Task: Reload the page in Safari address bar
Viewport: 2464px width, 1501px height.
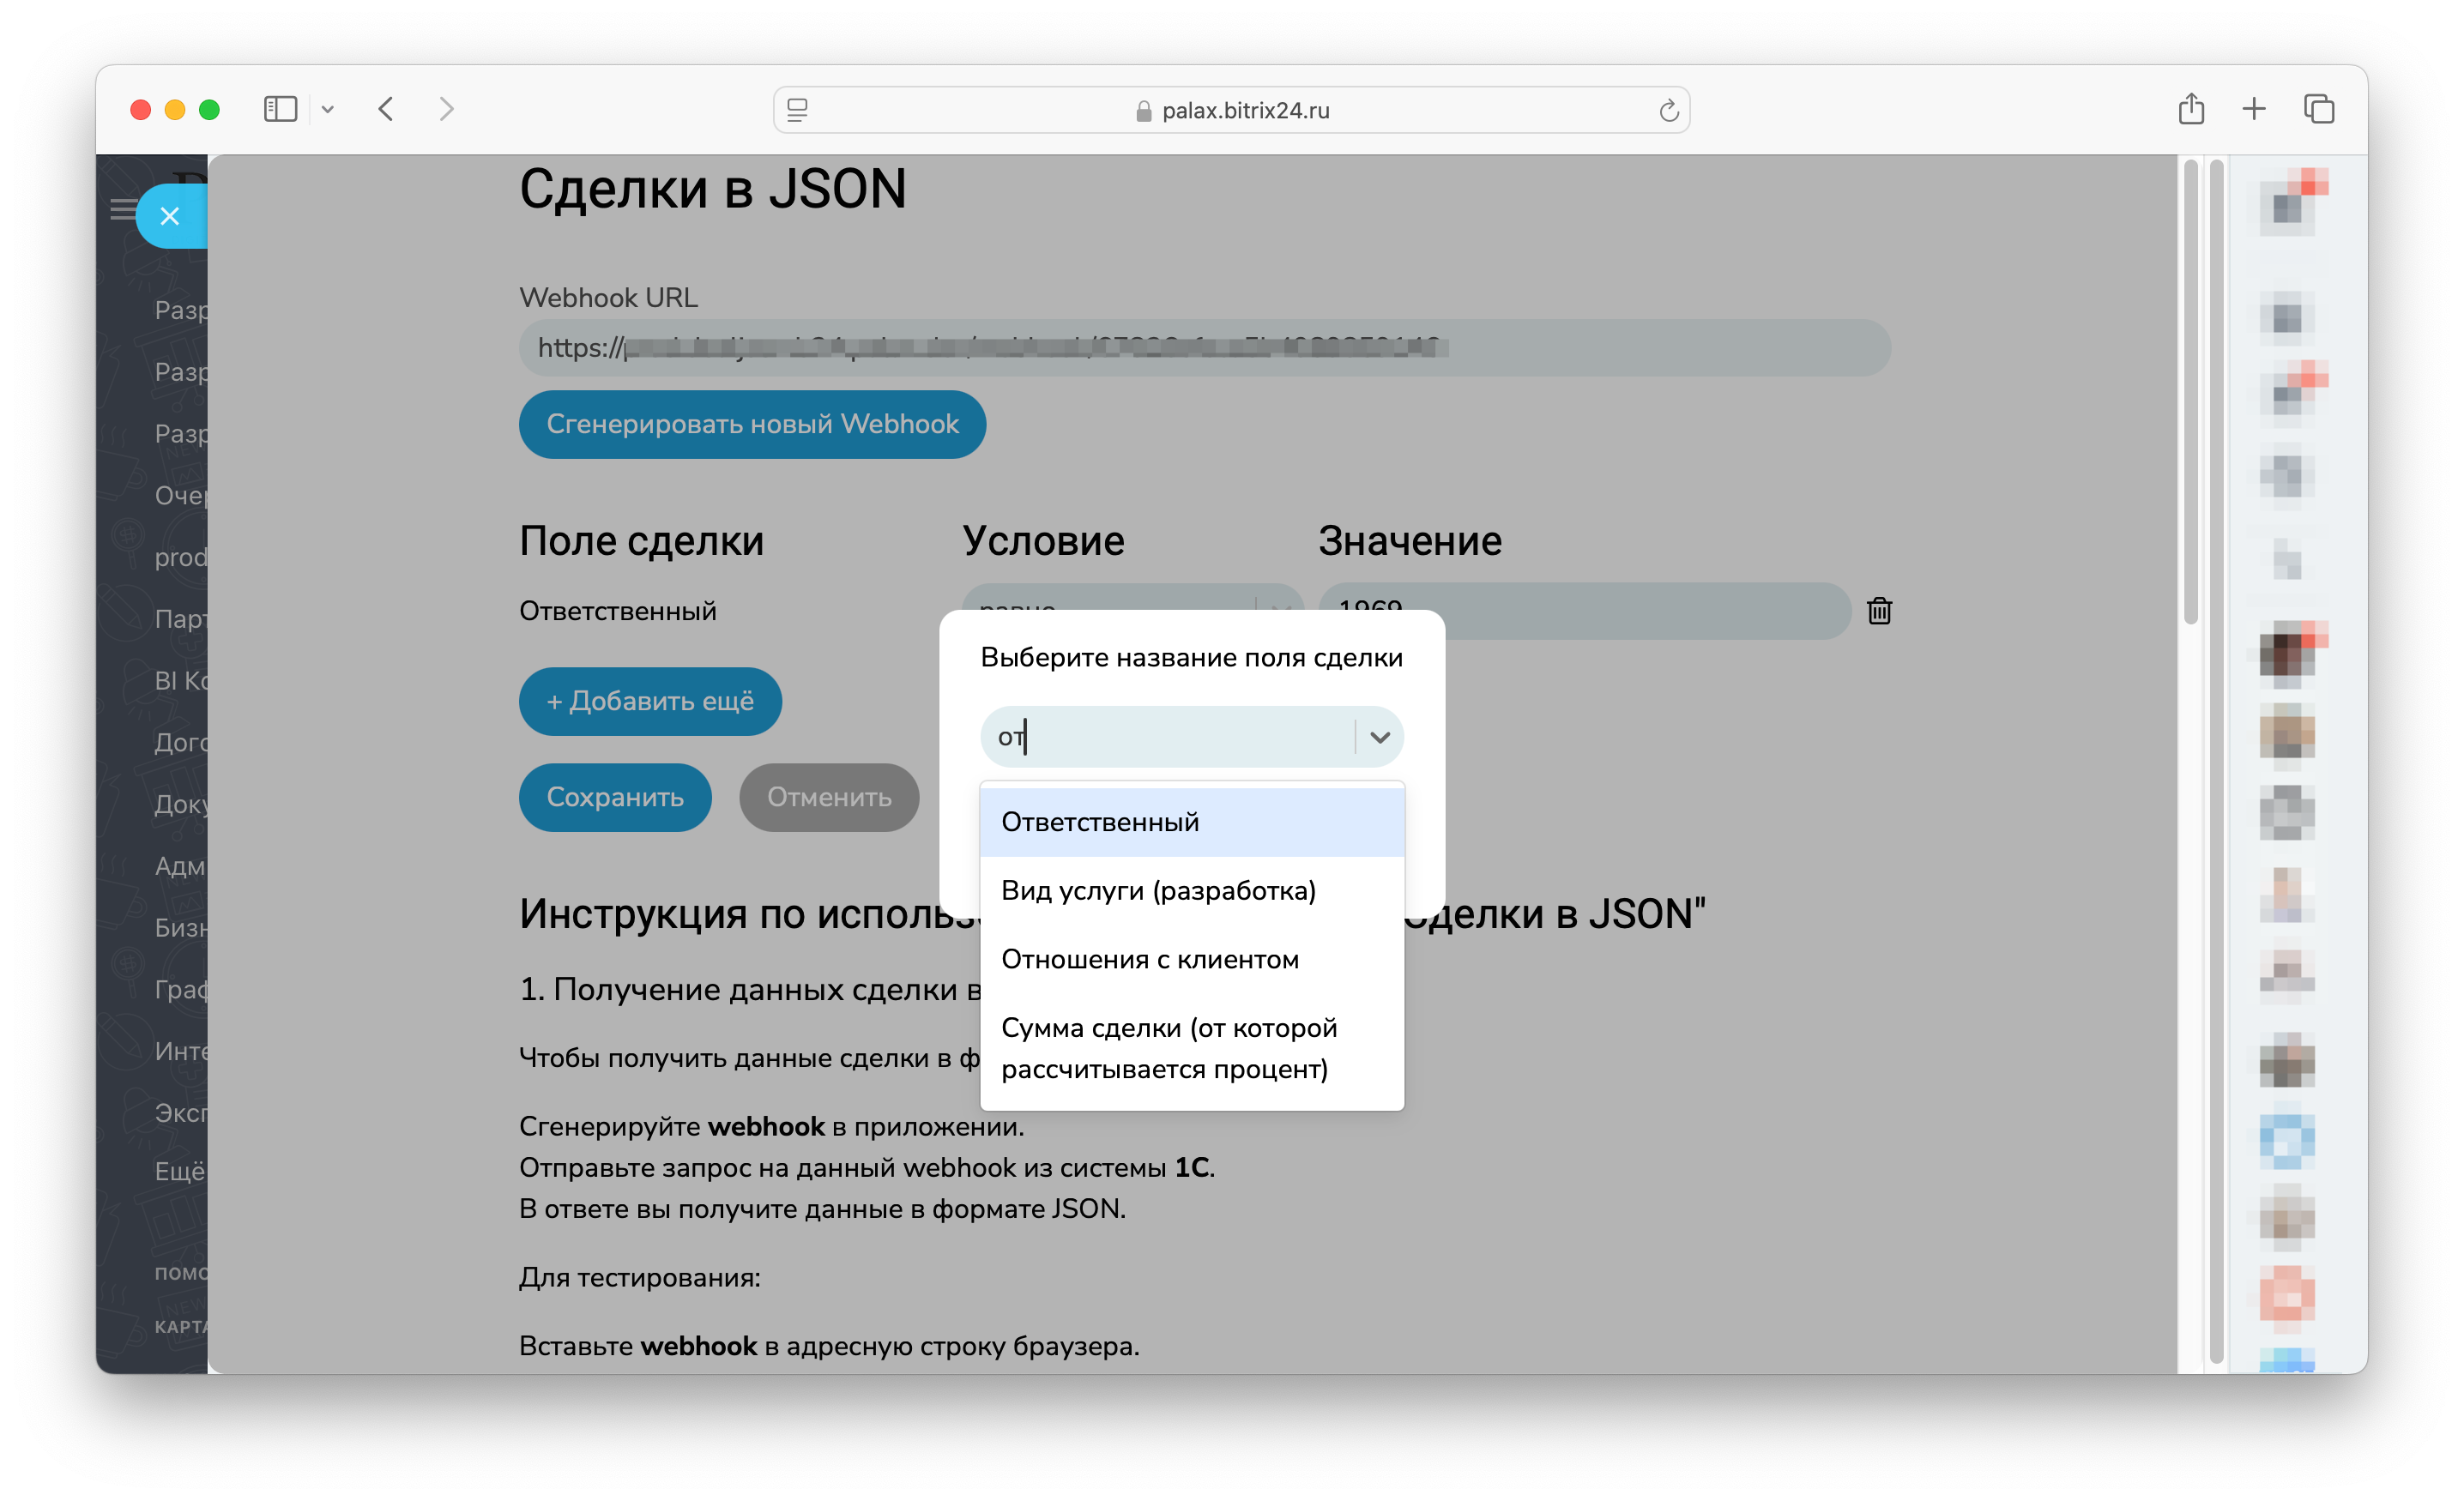Action: click(1667, 110)
